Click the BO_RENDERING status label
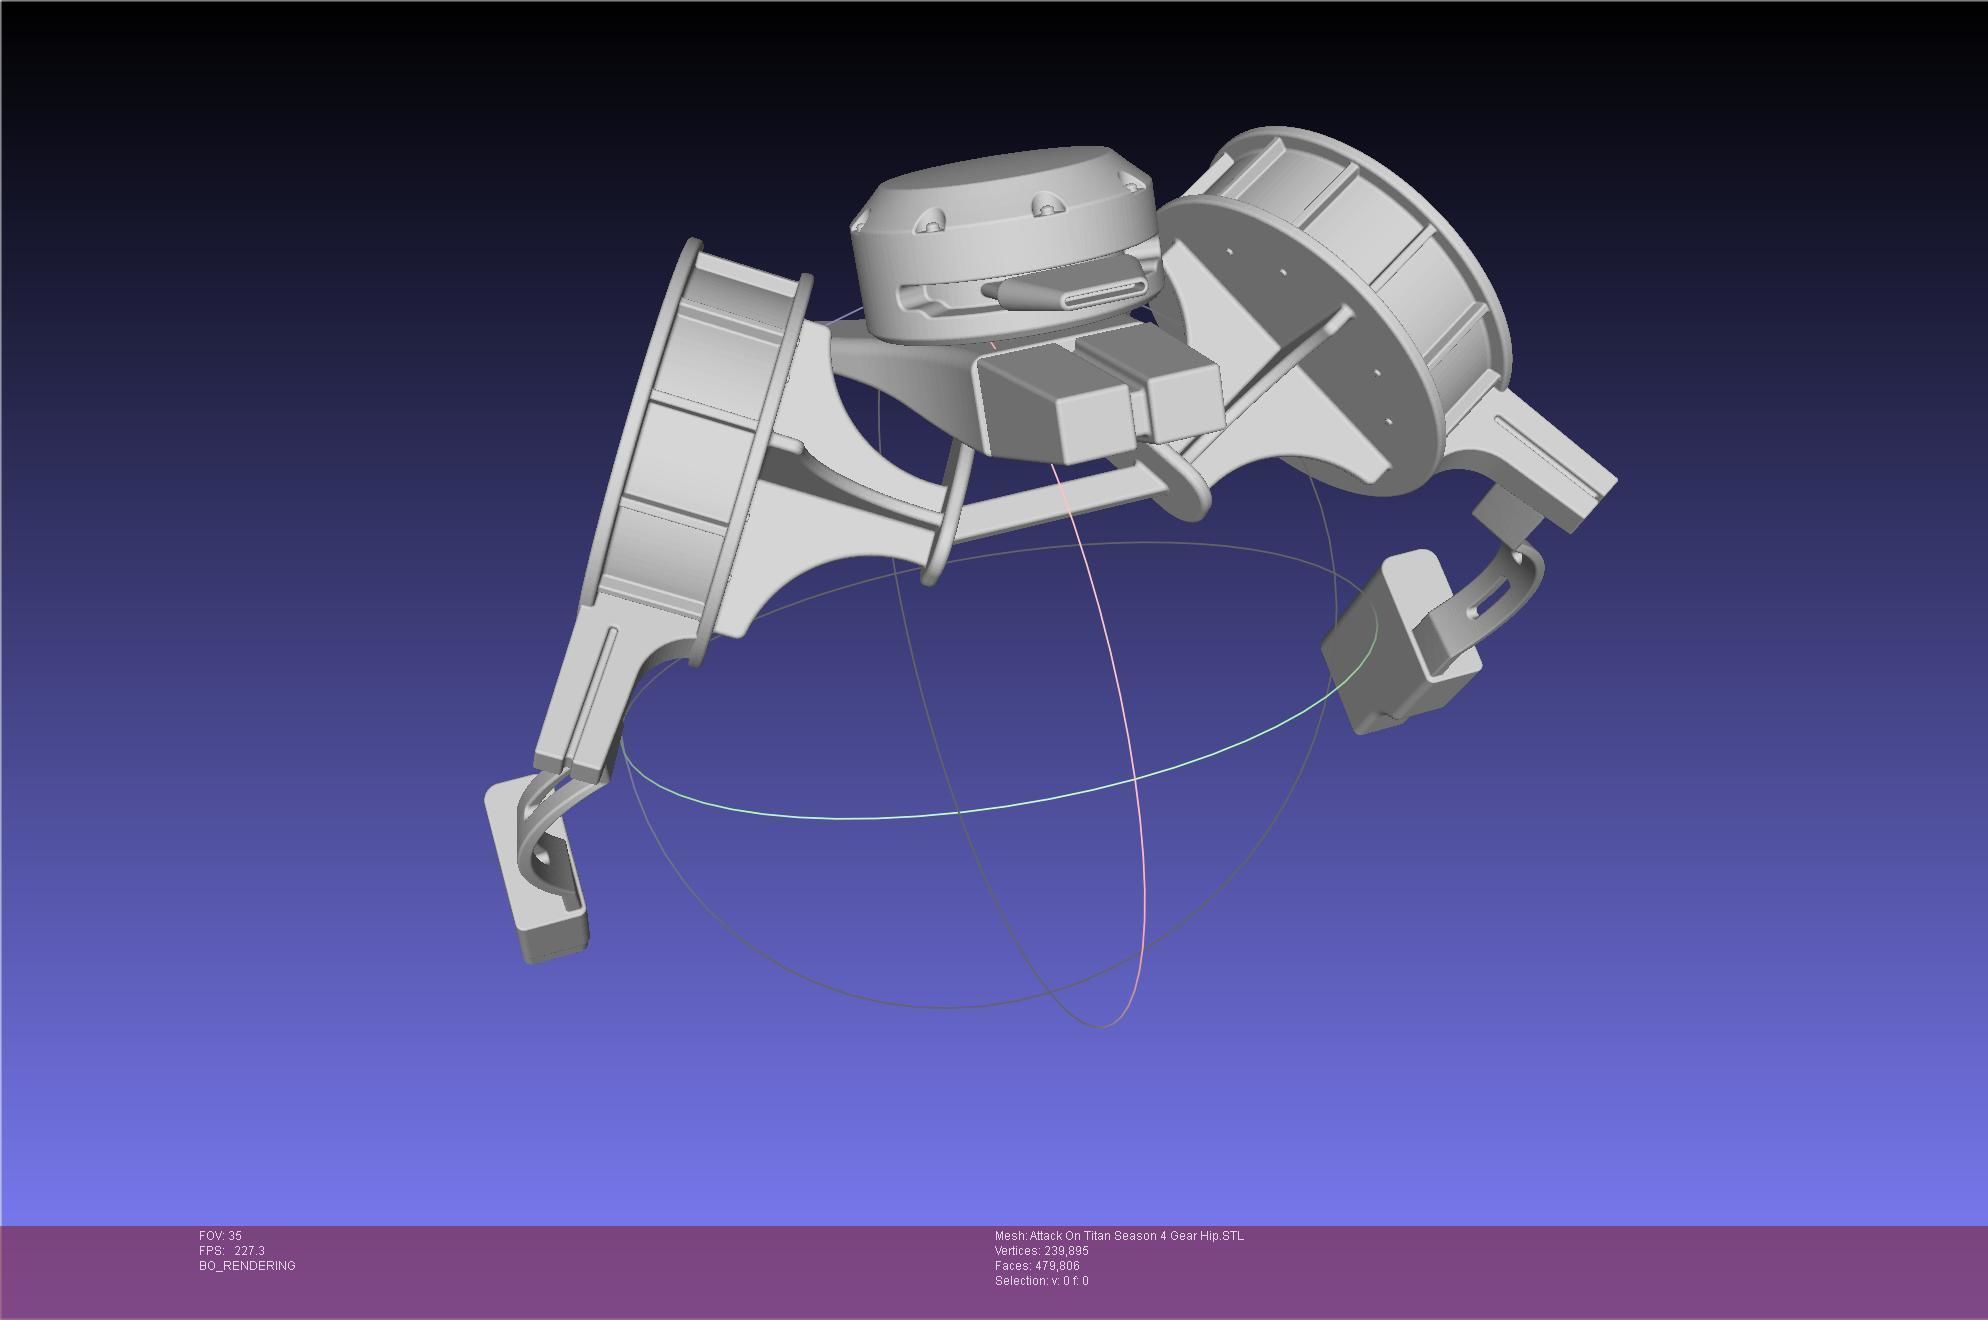The width and height of the screenshot is (1988, 1320). (x=247, y=1266)
